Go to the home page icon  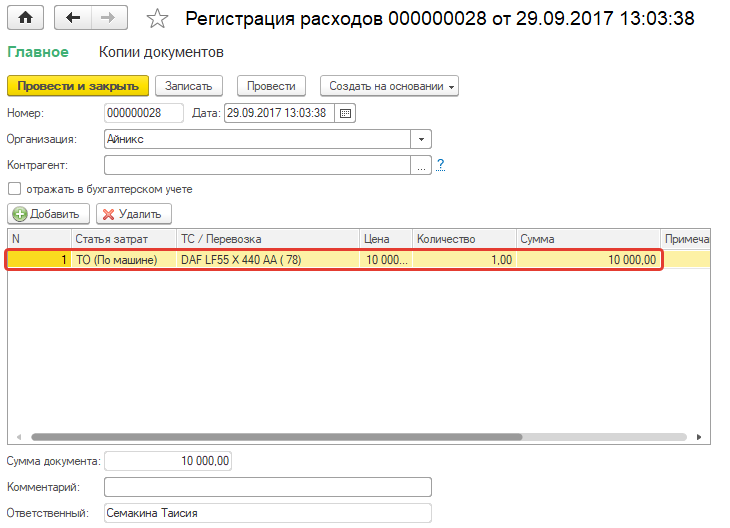coord(26,18)
